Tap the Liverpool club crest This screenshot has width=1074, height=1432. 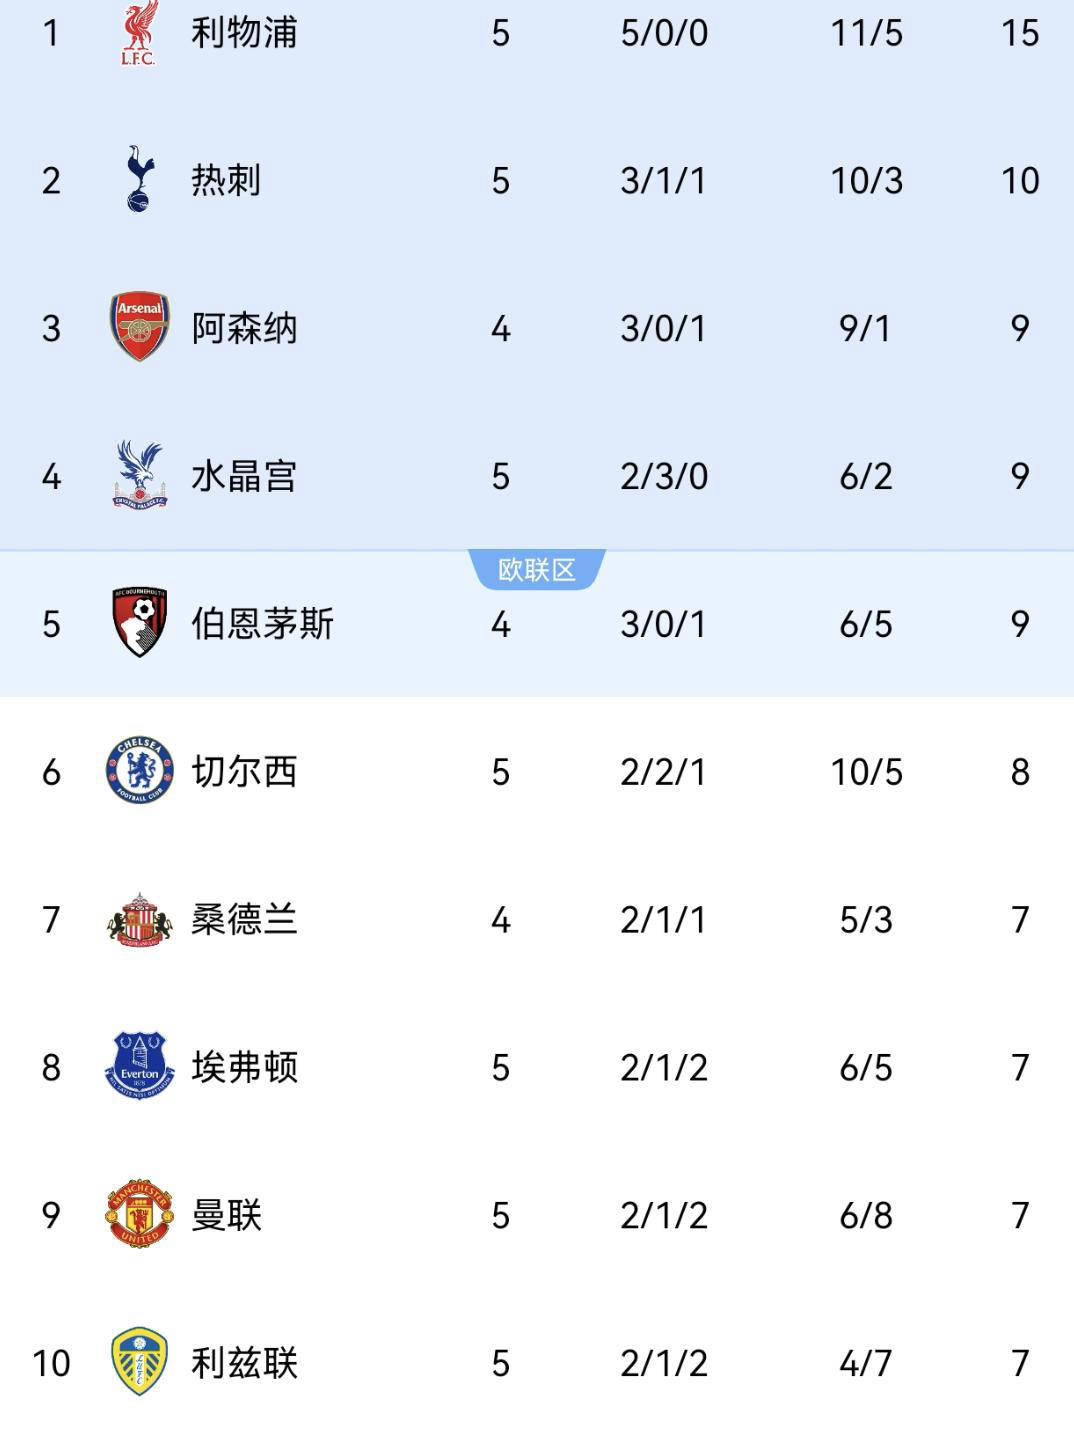(138, 33)
